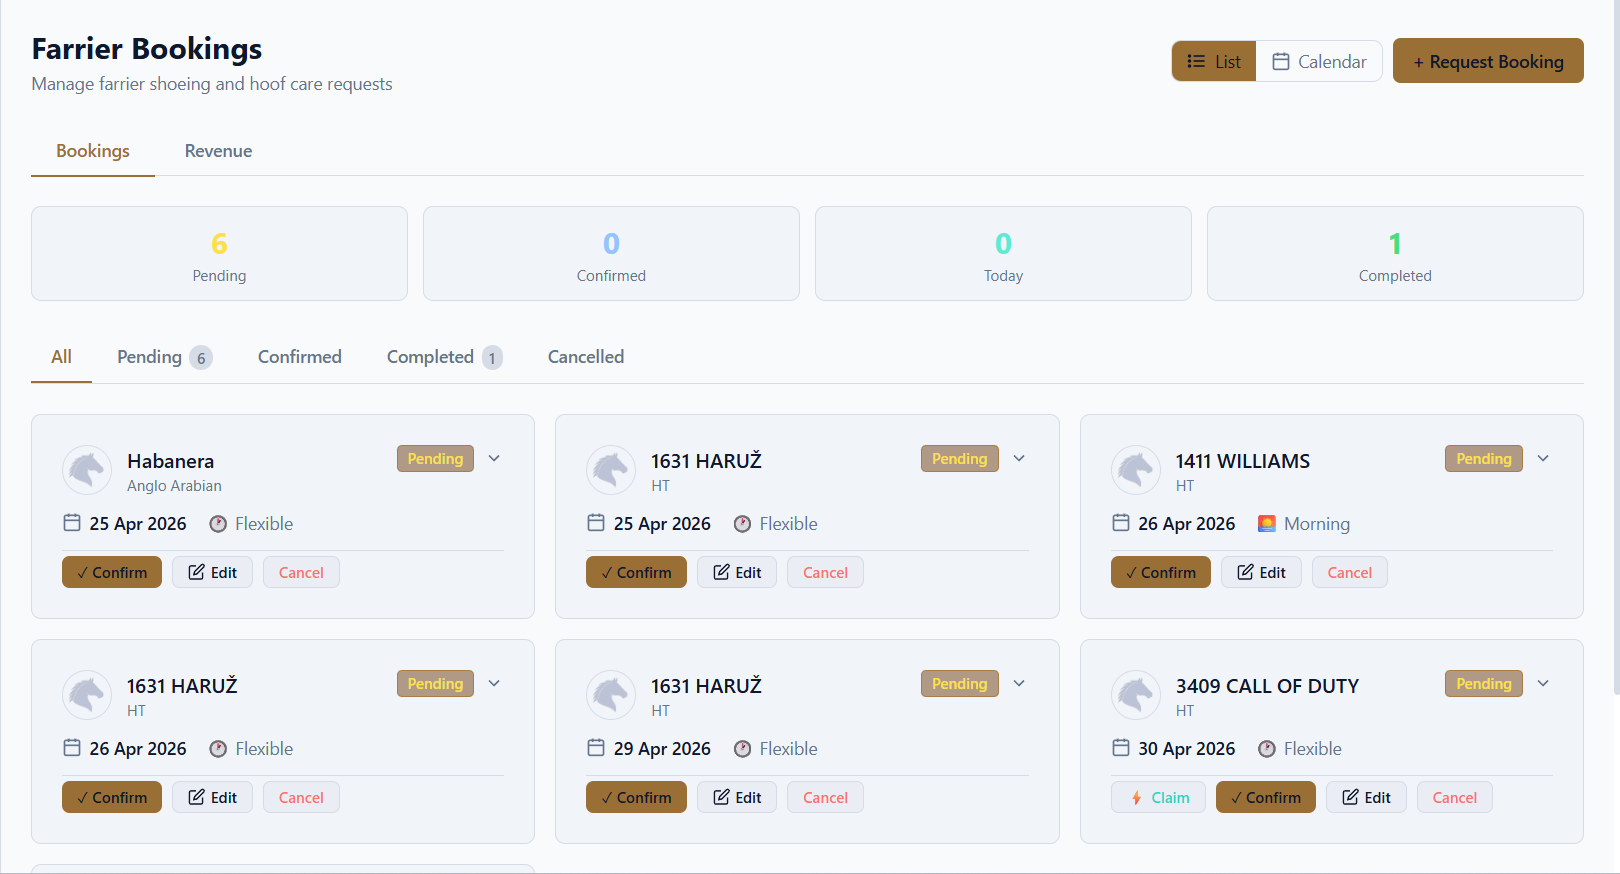The image size is (1620, 874).
Task: Click the Pending summary card showing 6
Action: [219, 253]
